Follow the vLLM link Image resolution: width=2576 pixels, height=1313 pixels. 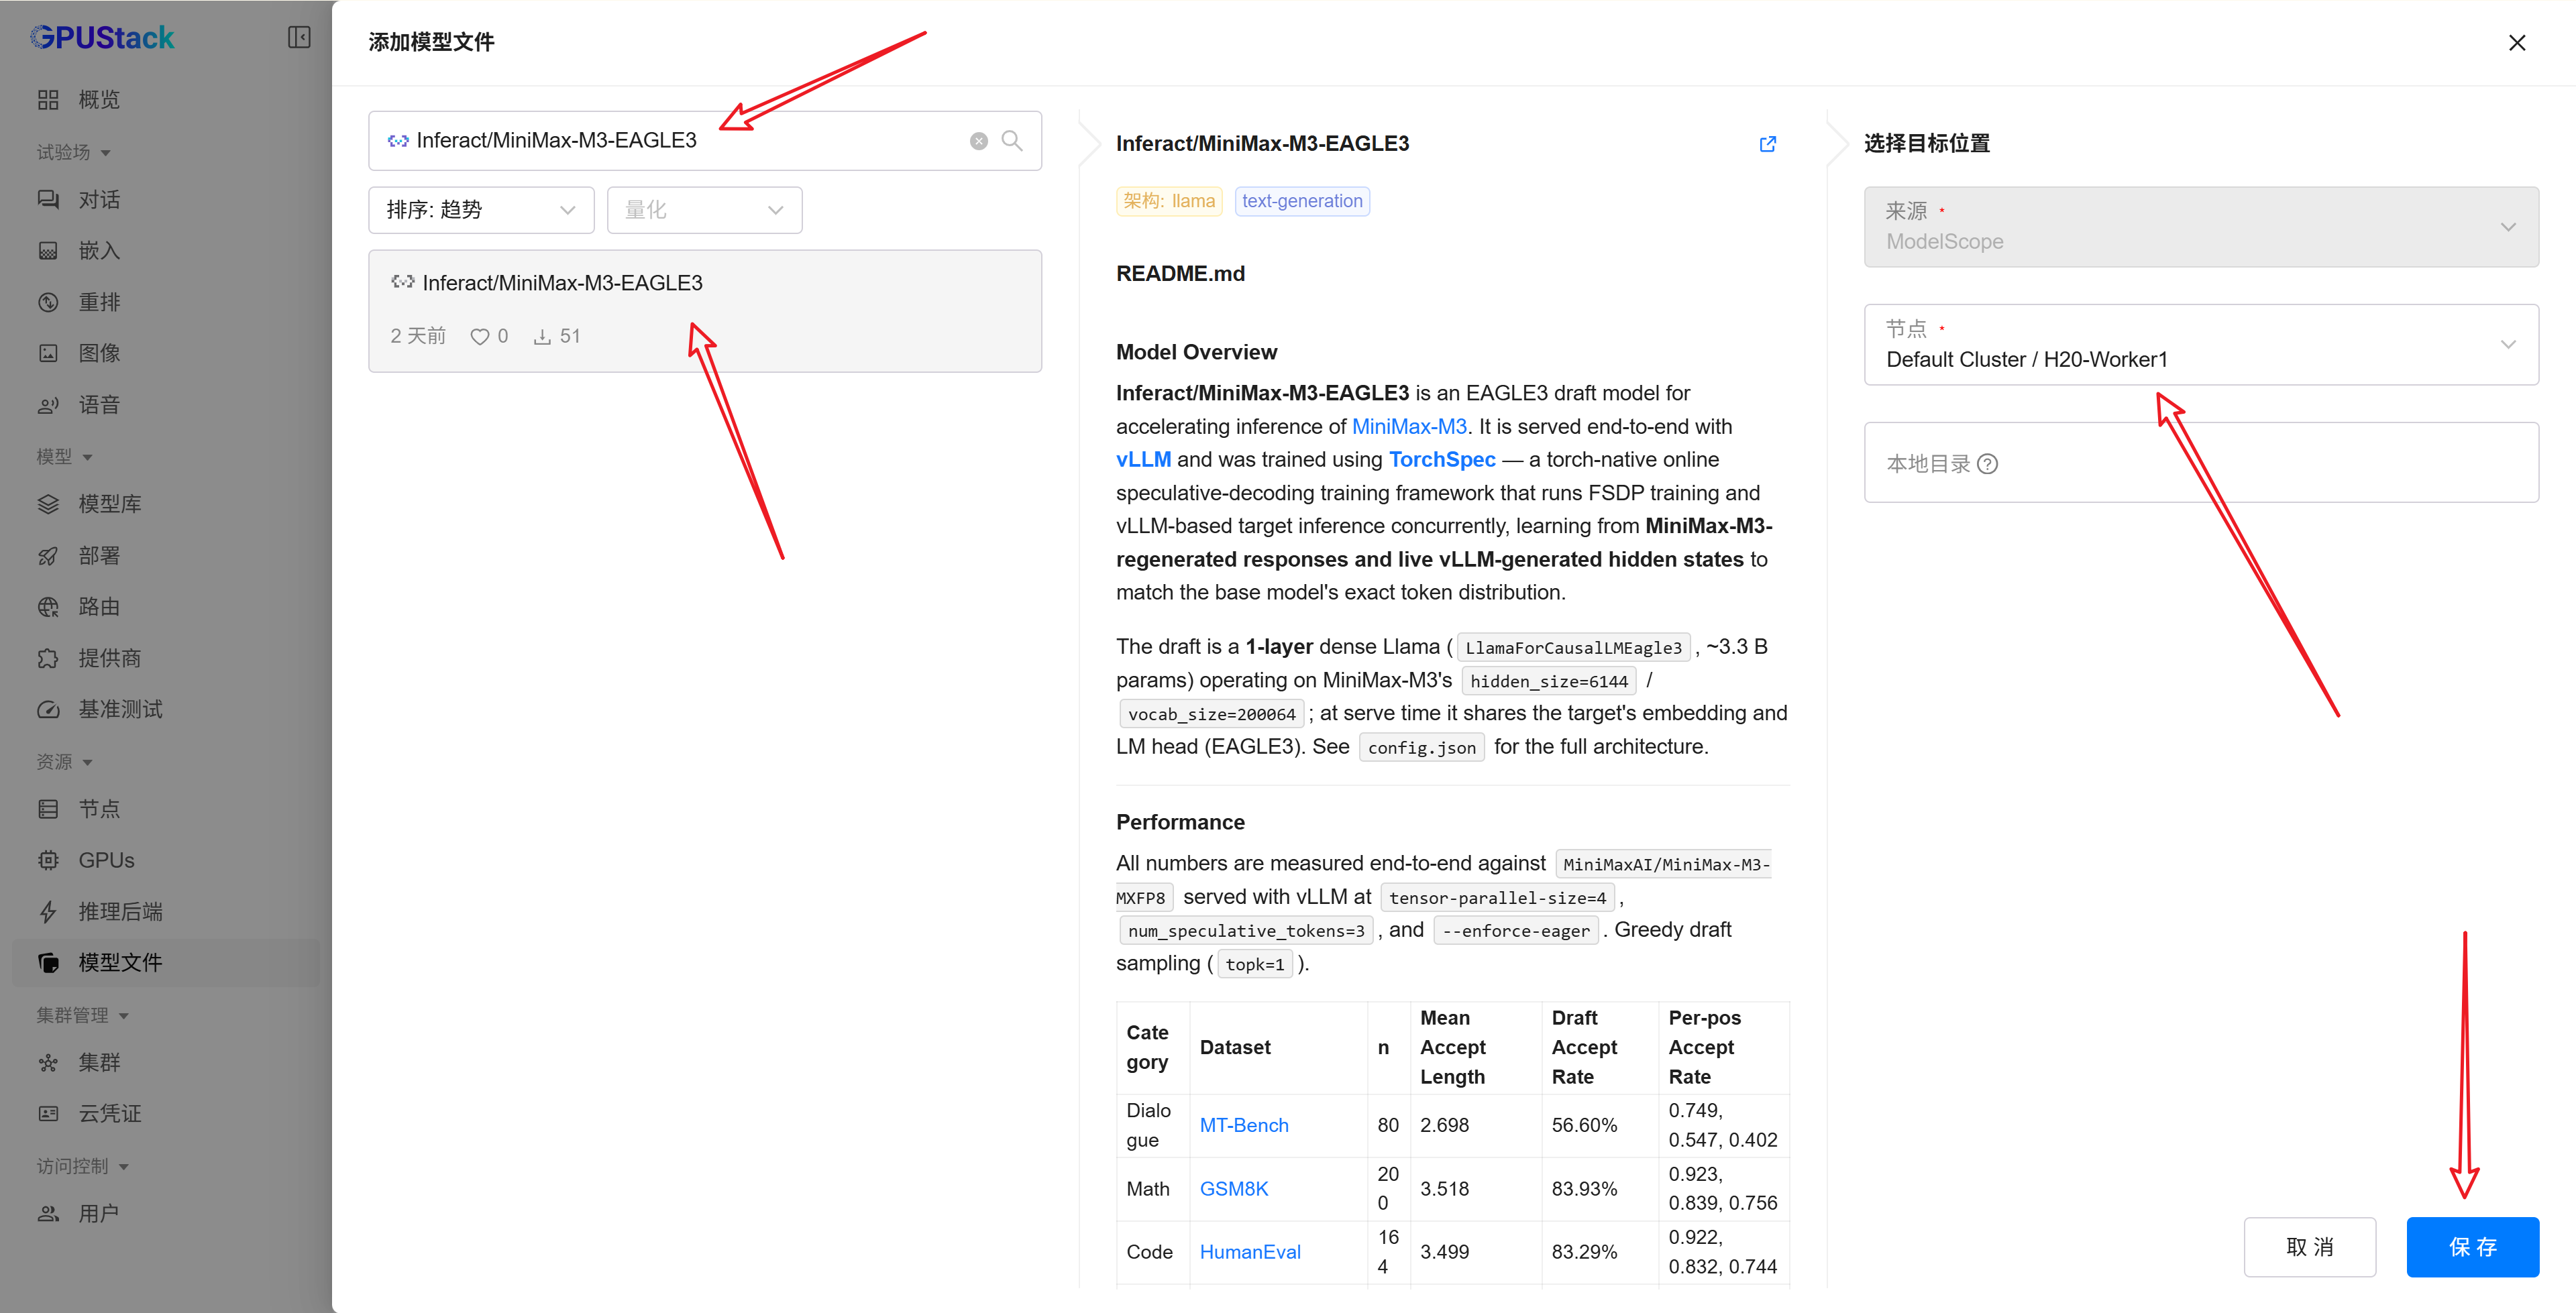pyautogui.click(x=1143, y=460)
